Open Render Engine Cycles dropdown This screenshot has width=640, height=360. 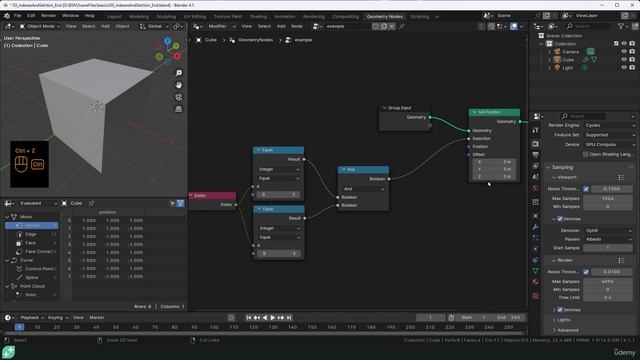(x=610, y=125)
